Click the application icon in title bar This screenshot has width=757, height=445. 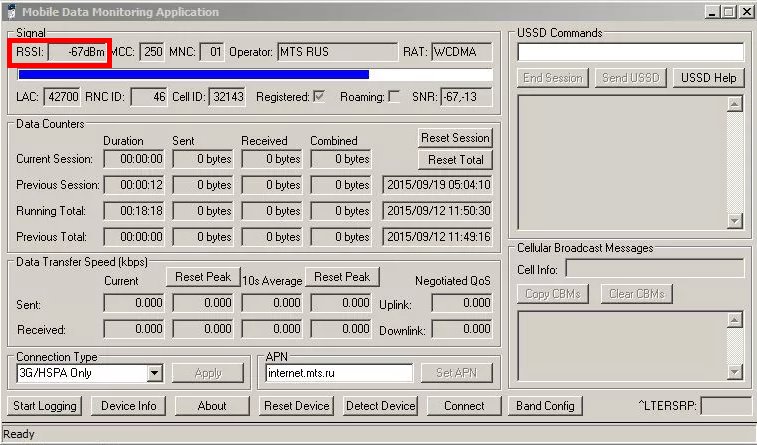point(12,11)
